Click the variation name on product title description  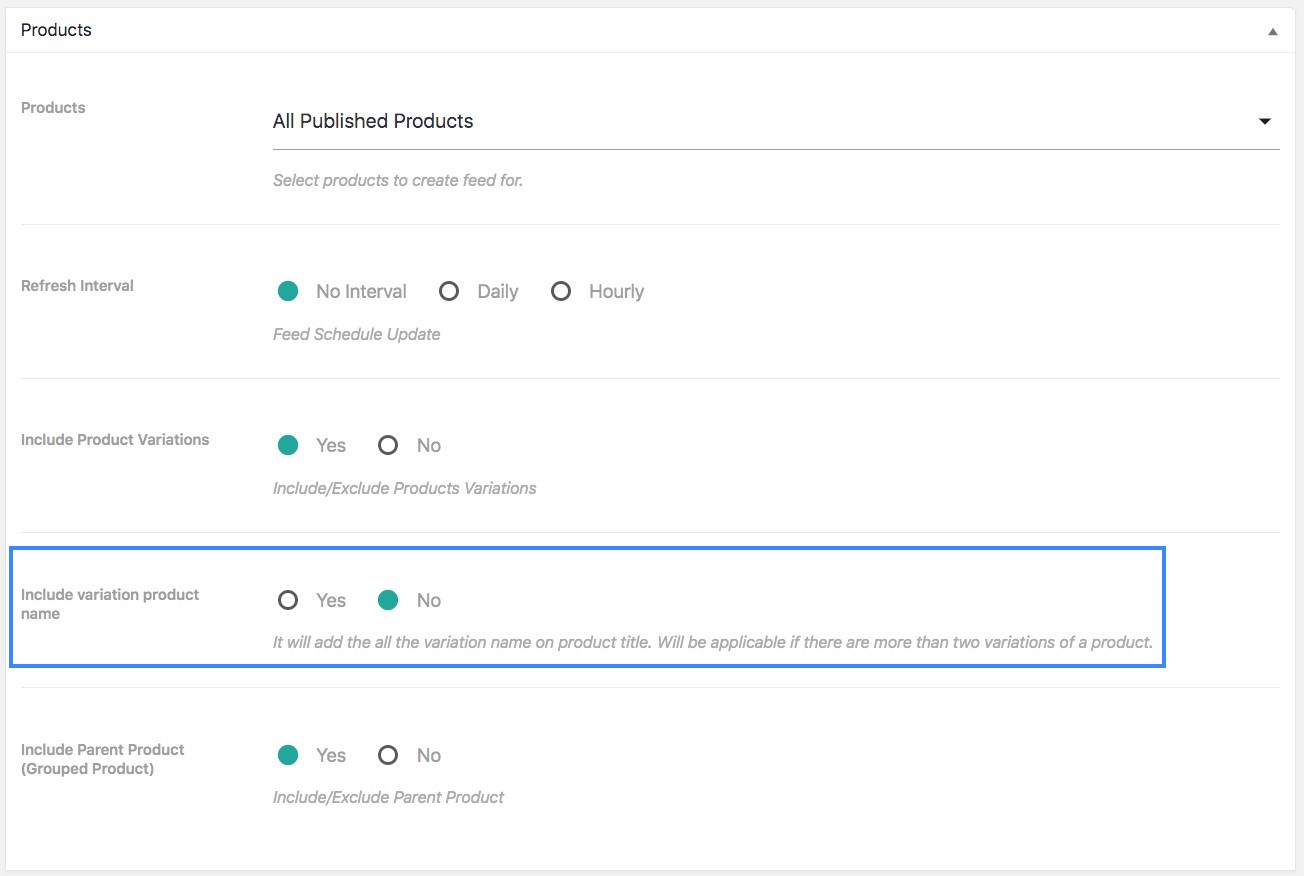pyautogui.click(x=713, y=642)
